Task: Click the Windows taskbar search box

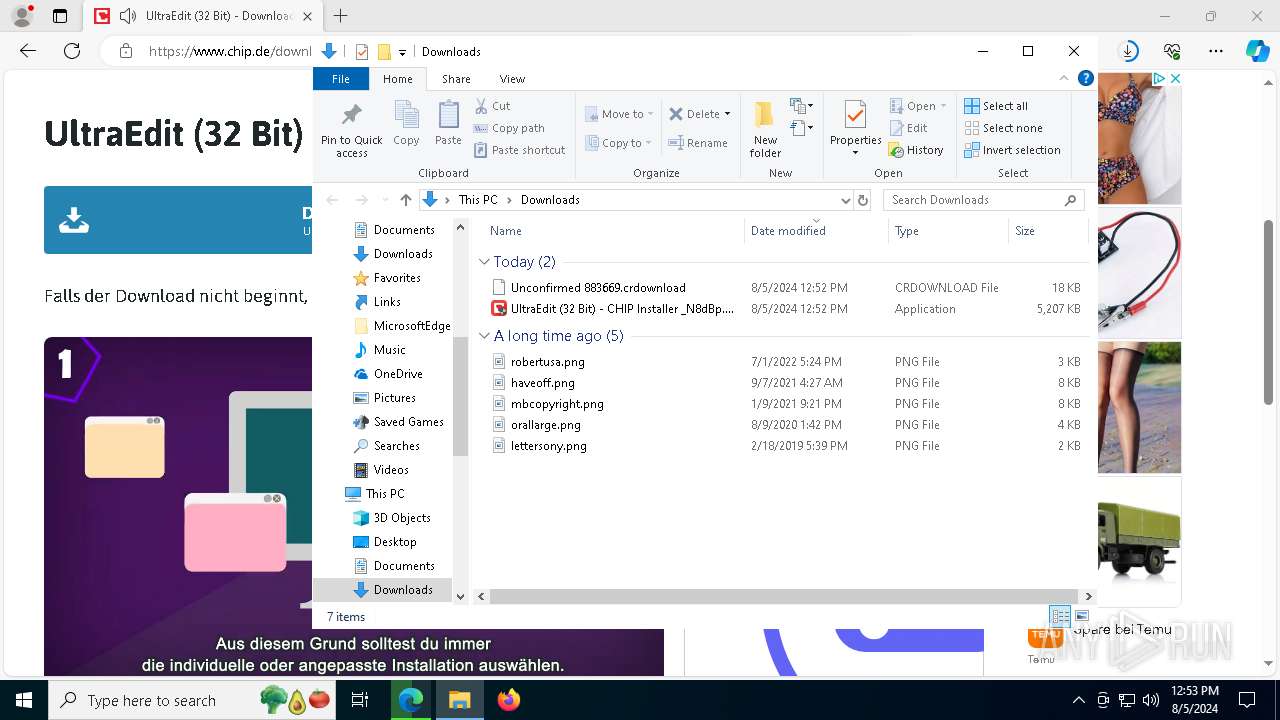Action: [x=191, y=700]
